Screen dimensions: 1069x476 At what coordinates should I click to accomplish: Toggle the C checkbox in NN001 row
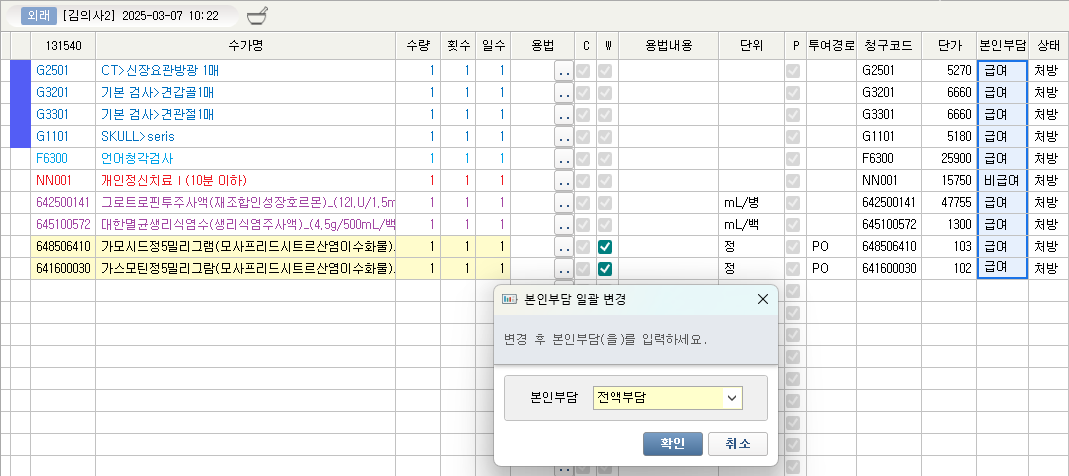584,181
